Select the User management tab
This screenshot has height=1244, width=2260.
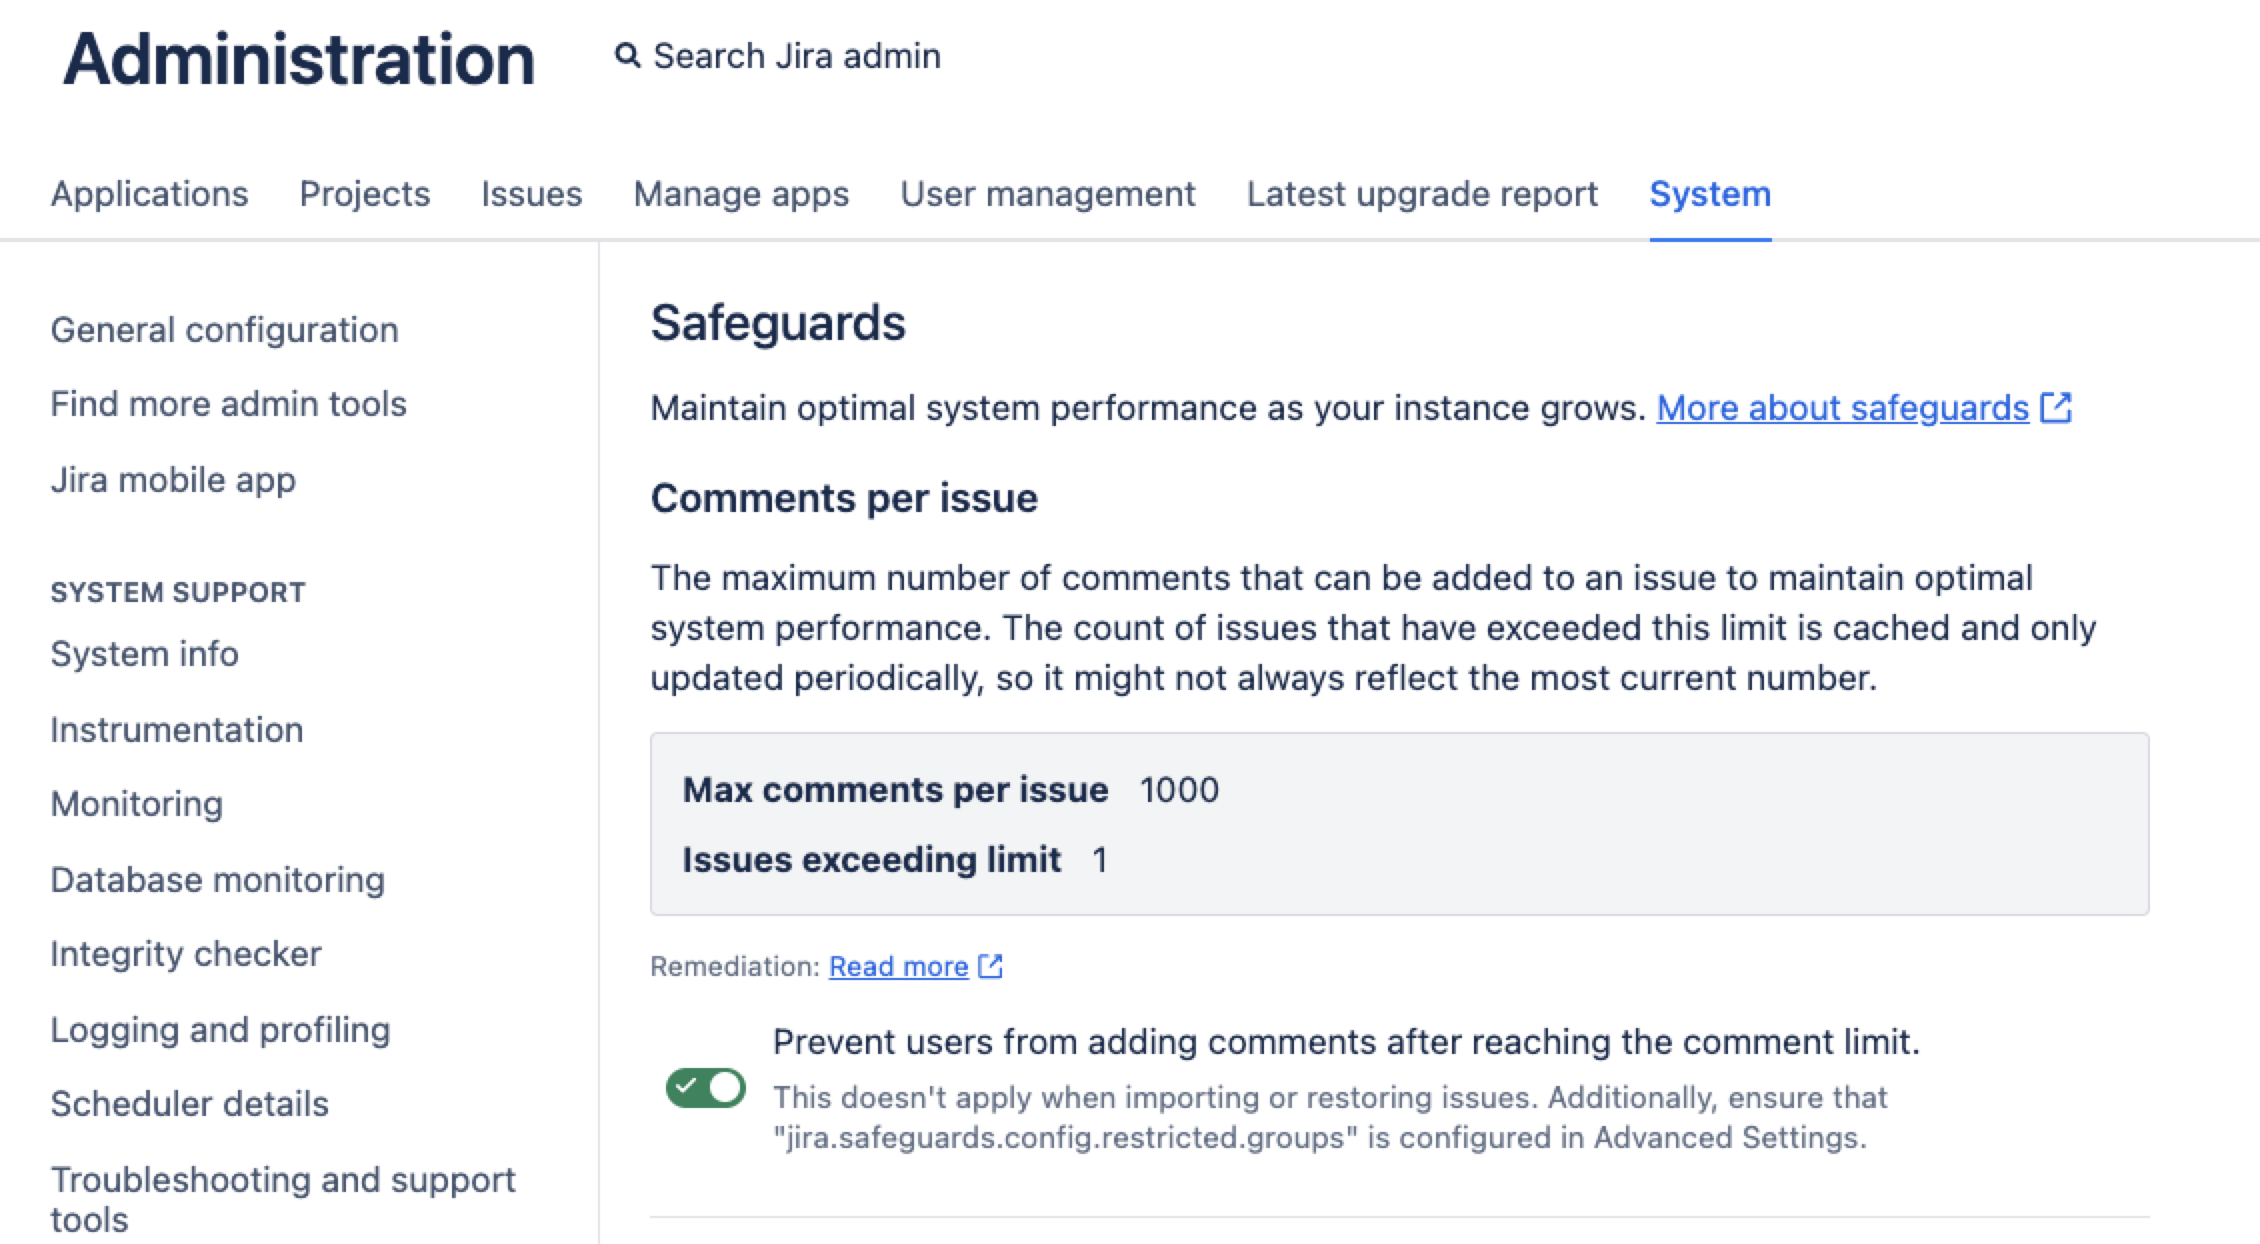click(x=1048, y=194)
